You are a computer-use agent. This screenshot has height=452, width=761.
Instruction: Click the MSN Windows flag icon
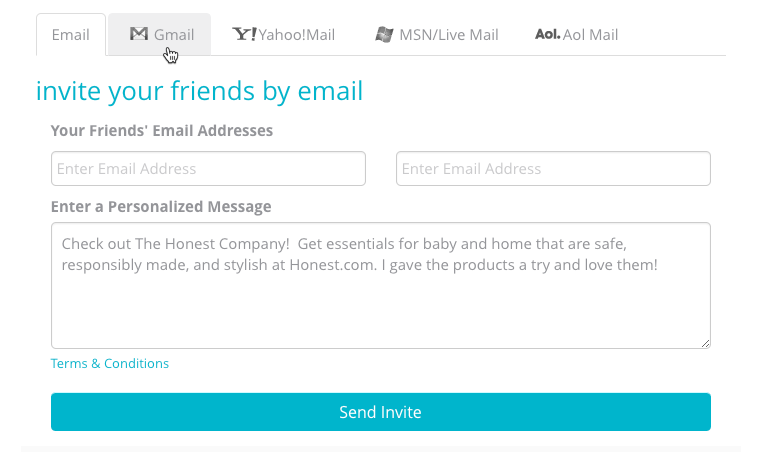click(x=384, y=34)
